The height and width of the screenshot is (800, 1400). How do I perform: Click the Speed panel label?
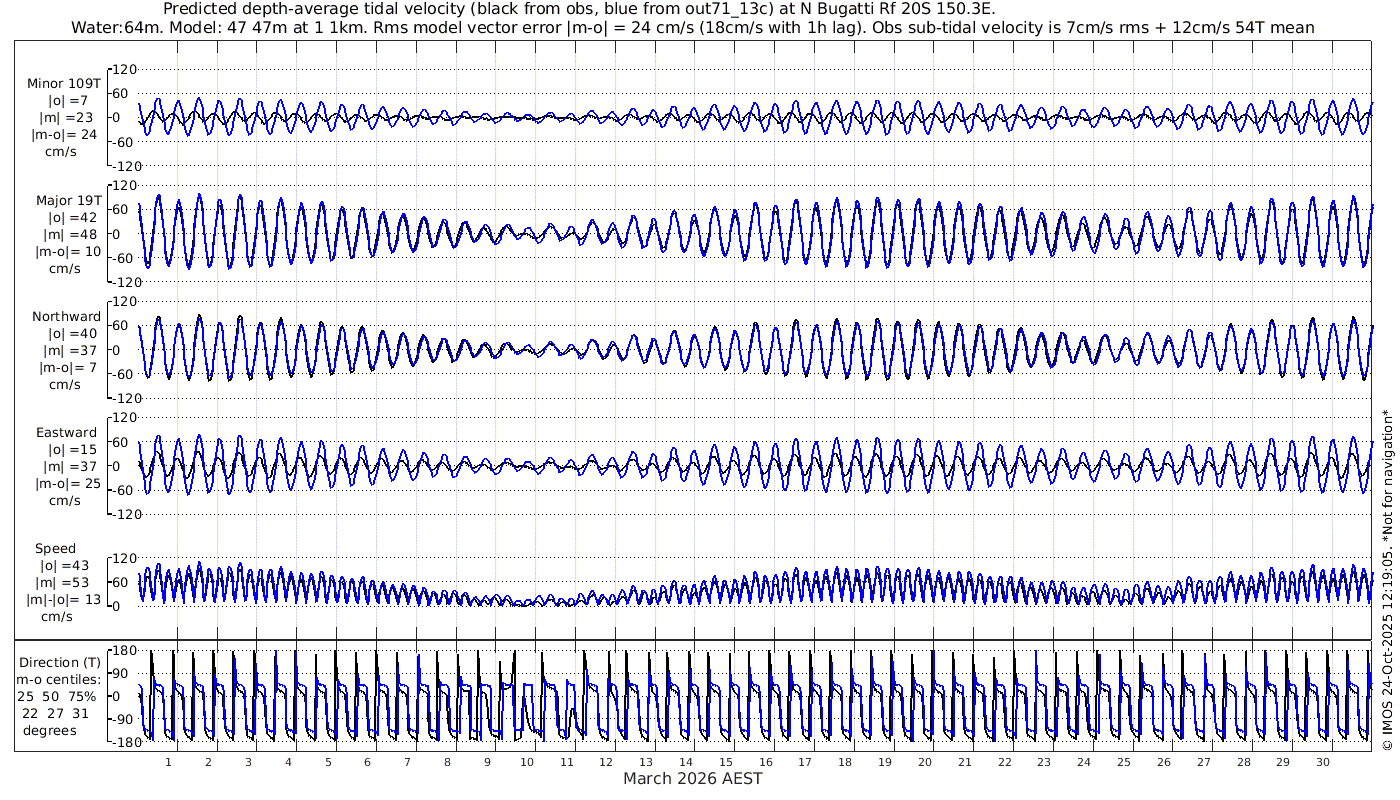55,549
